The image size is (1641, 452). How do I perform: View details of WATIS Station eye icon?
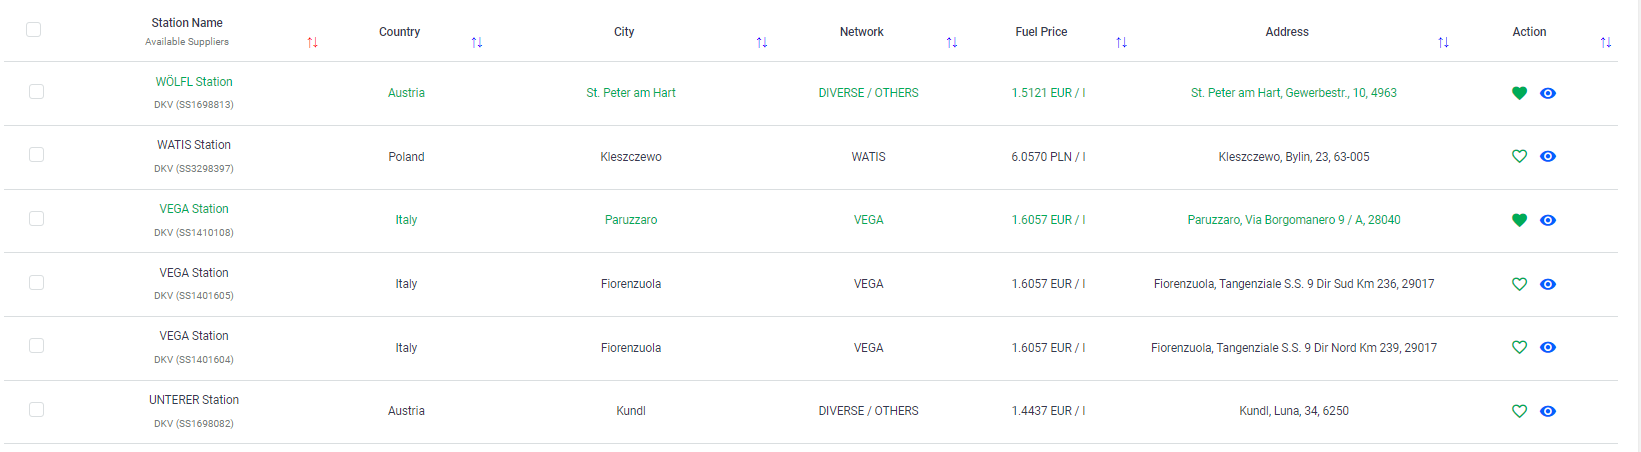coord(1548,156)
